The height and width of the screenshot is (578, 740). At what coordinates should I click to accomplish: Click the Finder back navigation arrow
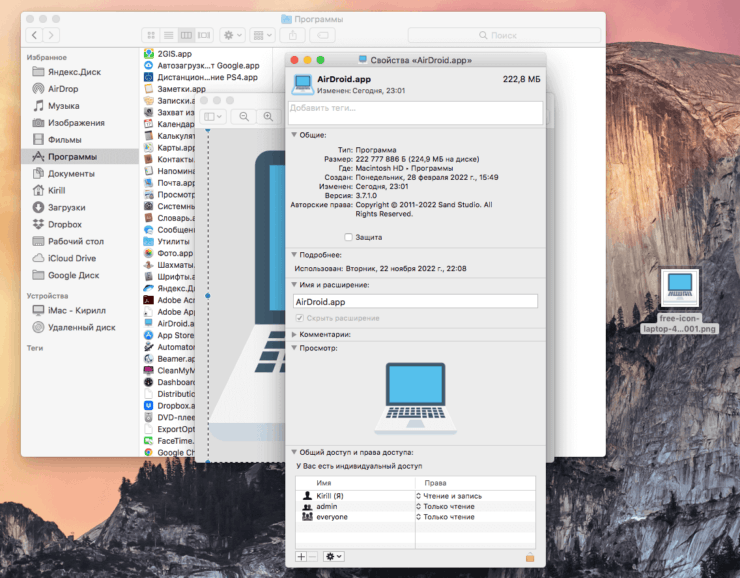(35, 35)
